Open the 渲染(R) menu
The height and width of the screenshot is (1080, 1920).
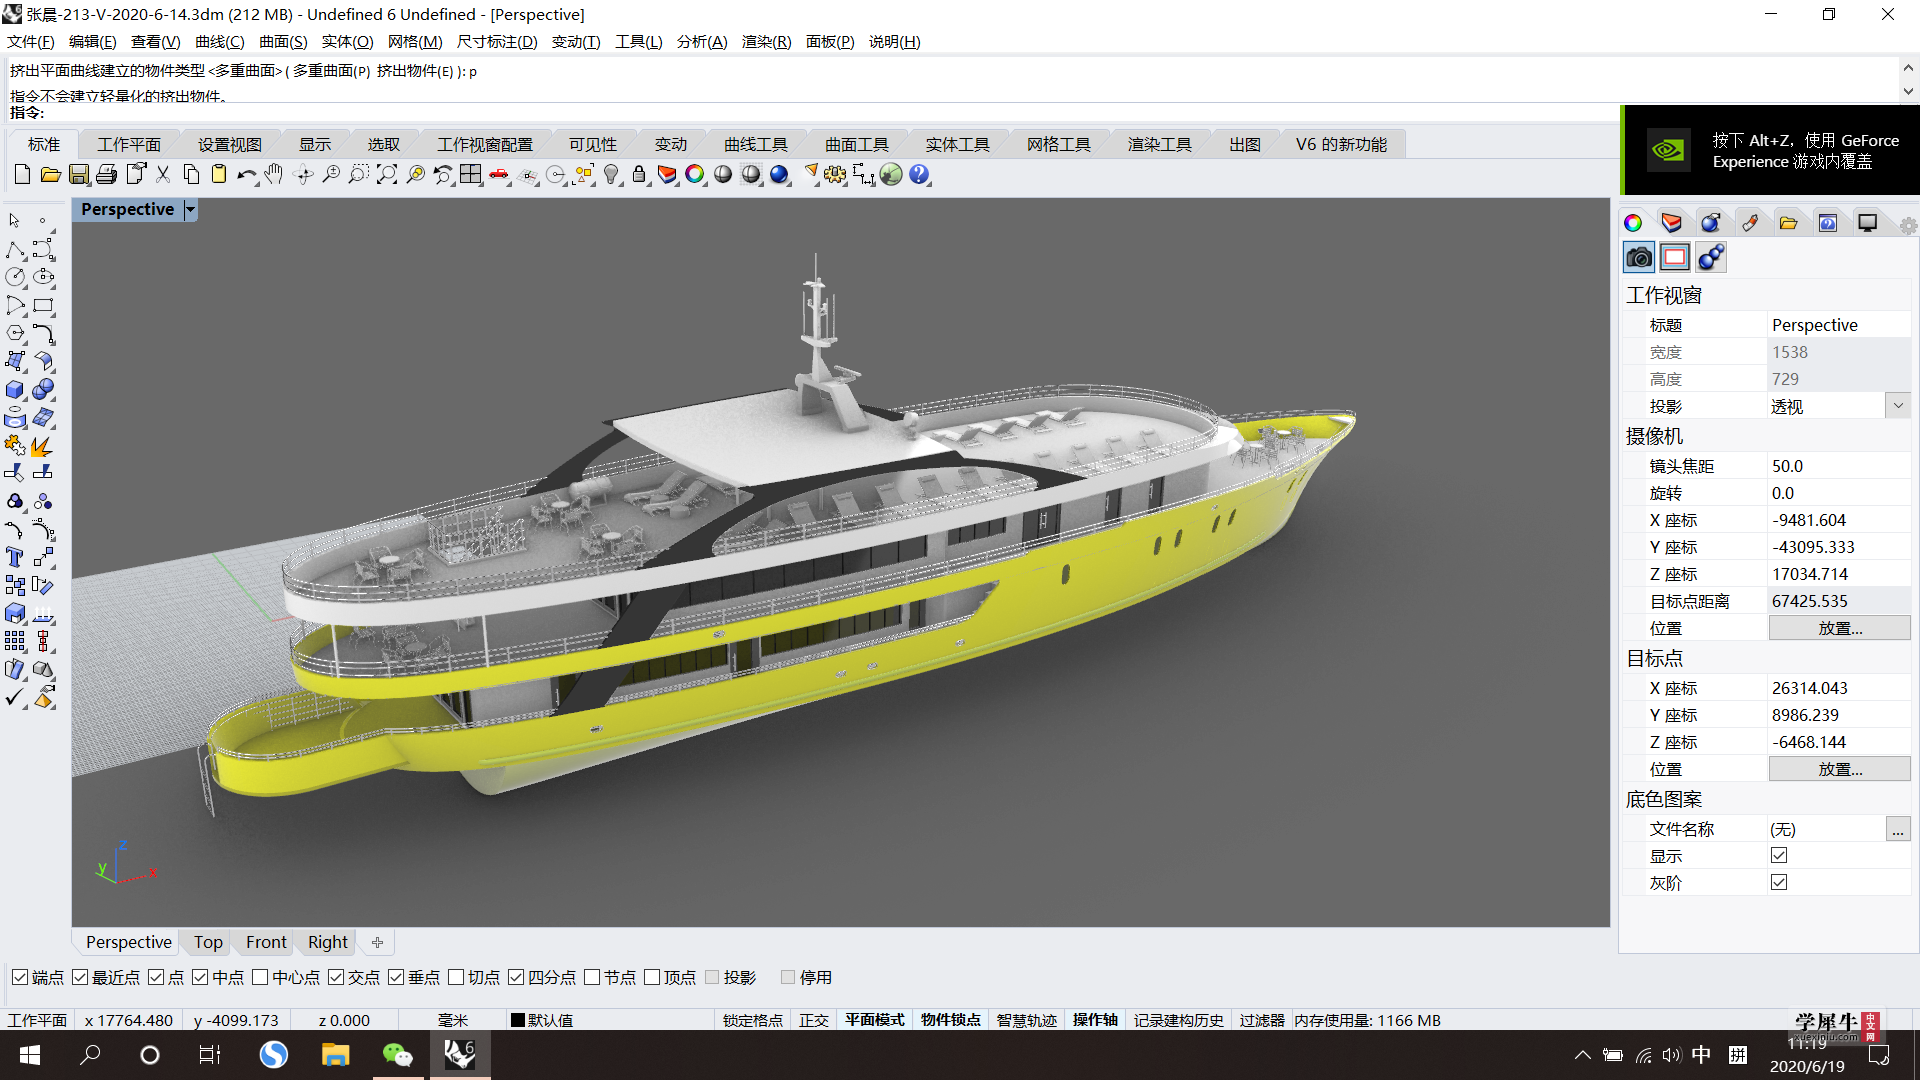(x=766, y=42)
